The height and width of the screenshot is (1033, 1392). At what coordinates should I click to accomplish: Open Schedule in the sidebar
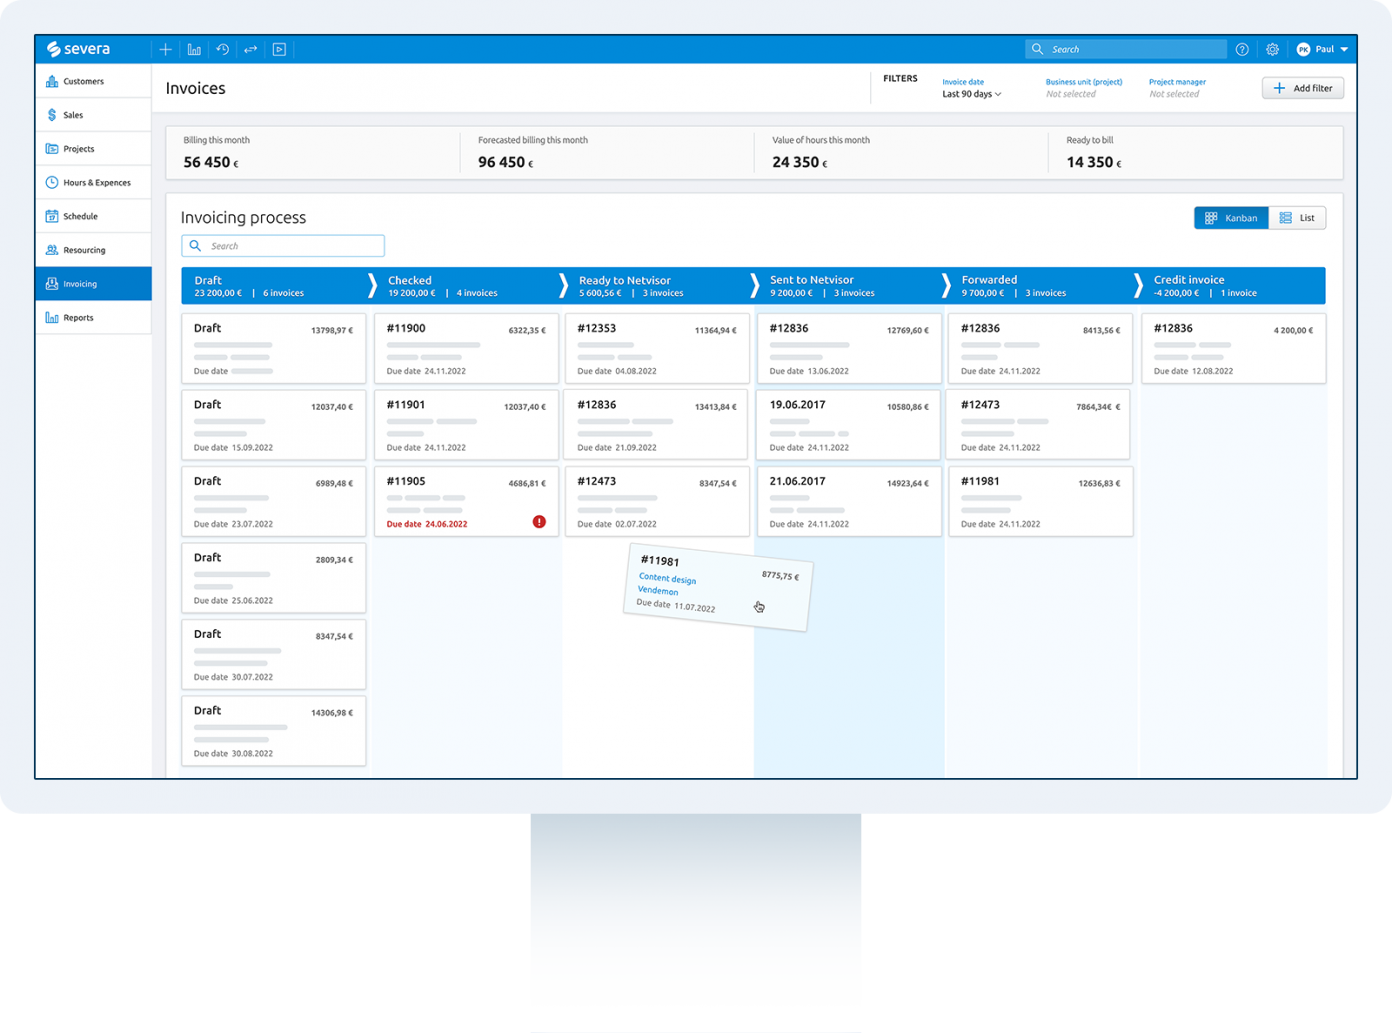click(x=93, y=216)
